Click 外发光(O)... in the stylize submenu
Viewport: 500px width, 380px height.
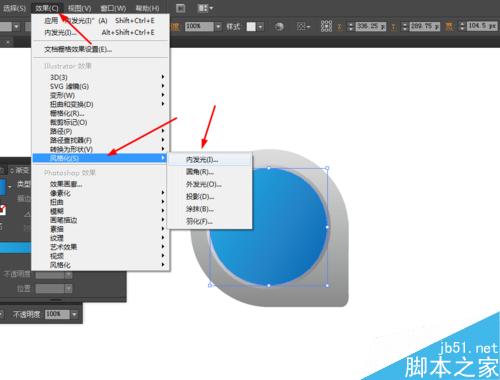(209, 184)
